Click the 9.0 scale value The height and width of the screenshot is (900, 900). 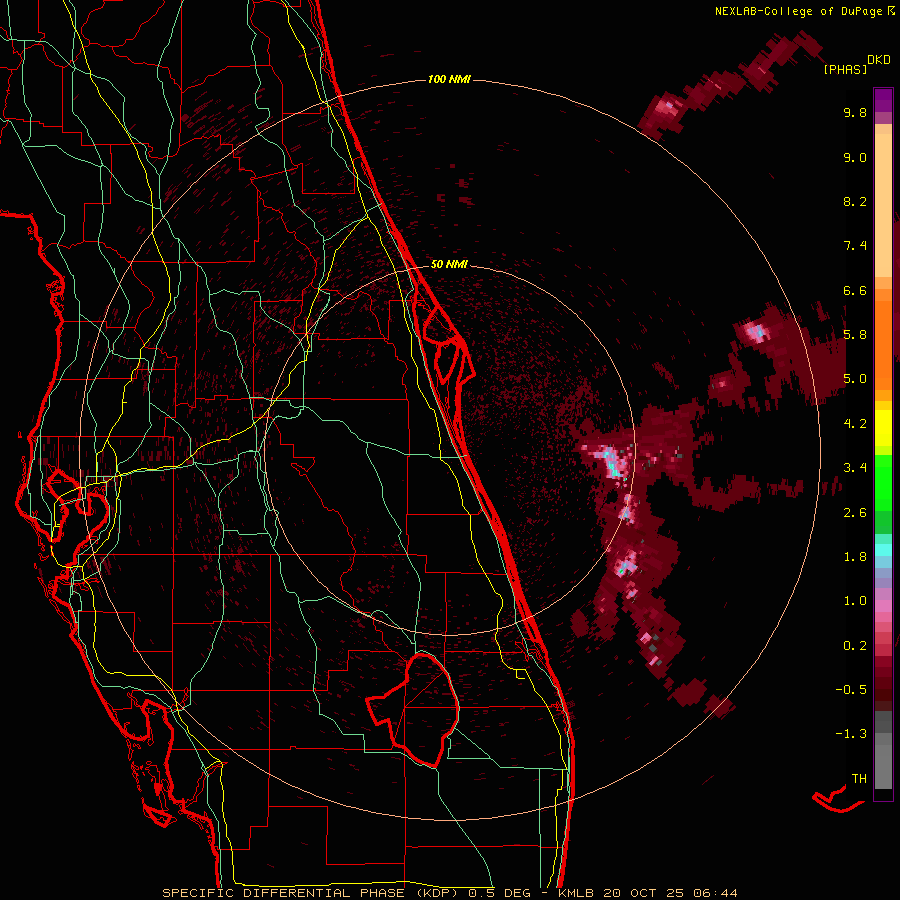click(x=855, y=157)
